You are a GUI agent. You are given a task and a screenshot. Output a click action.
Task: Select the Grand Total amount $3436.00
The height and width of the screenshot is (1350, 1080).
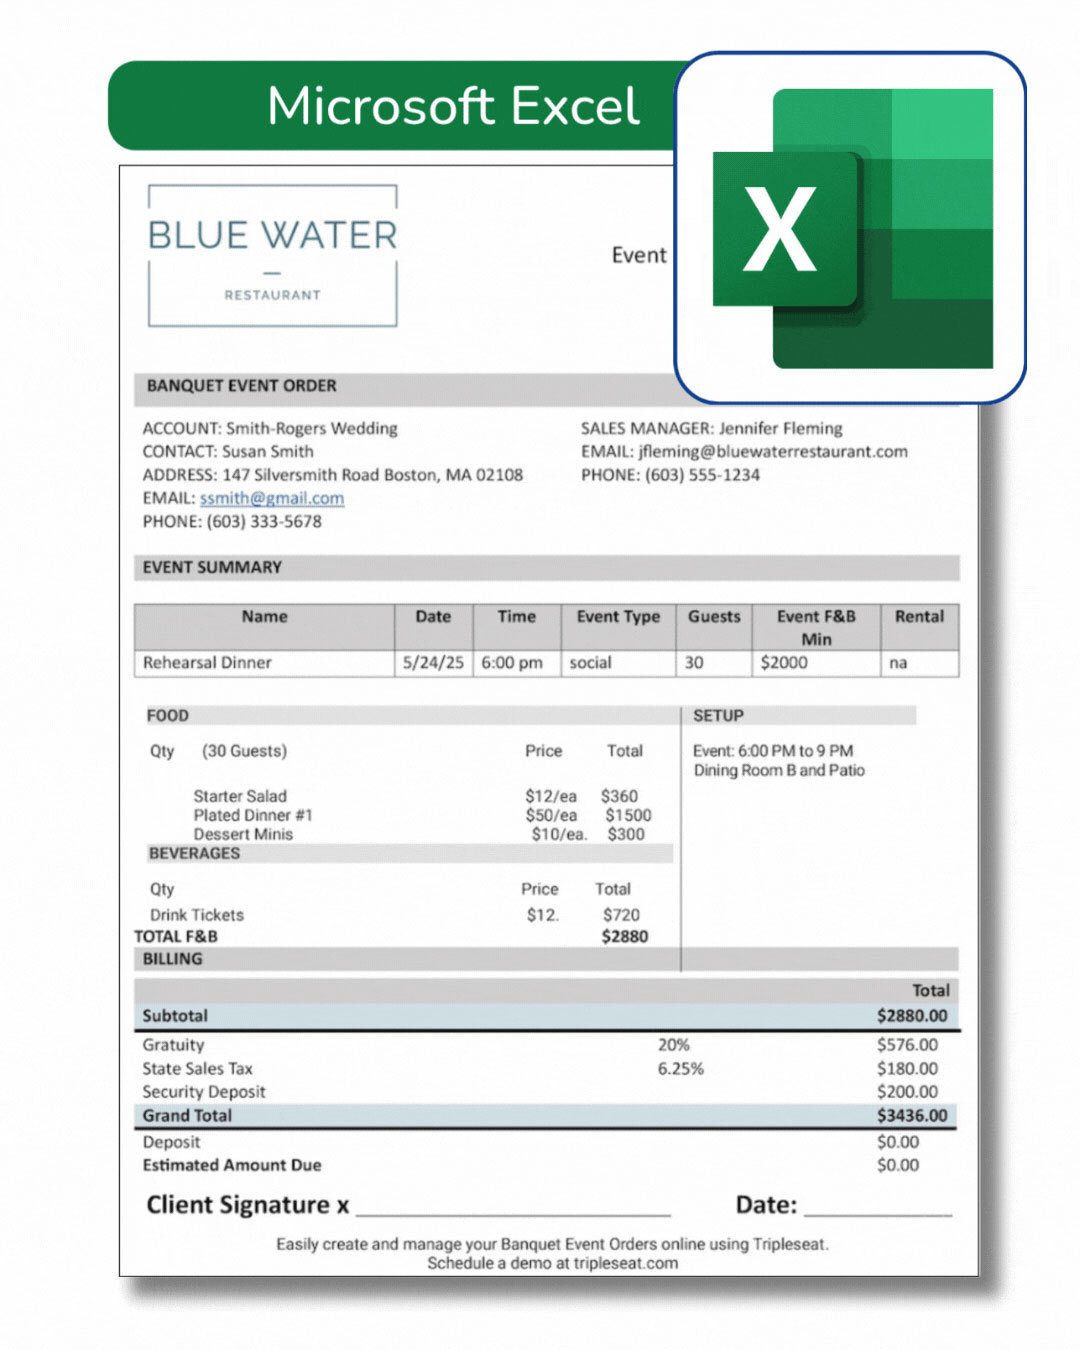[x=911, y=1116]
